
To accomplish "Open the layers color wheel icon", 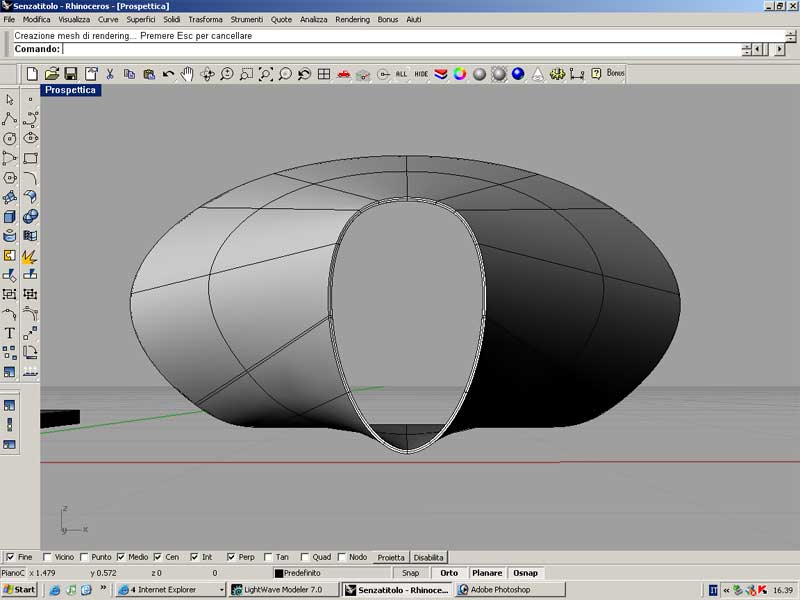I will click(459, 73).
